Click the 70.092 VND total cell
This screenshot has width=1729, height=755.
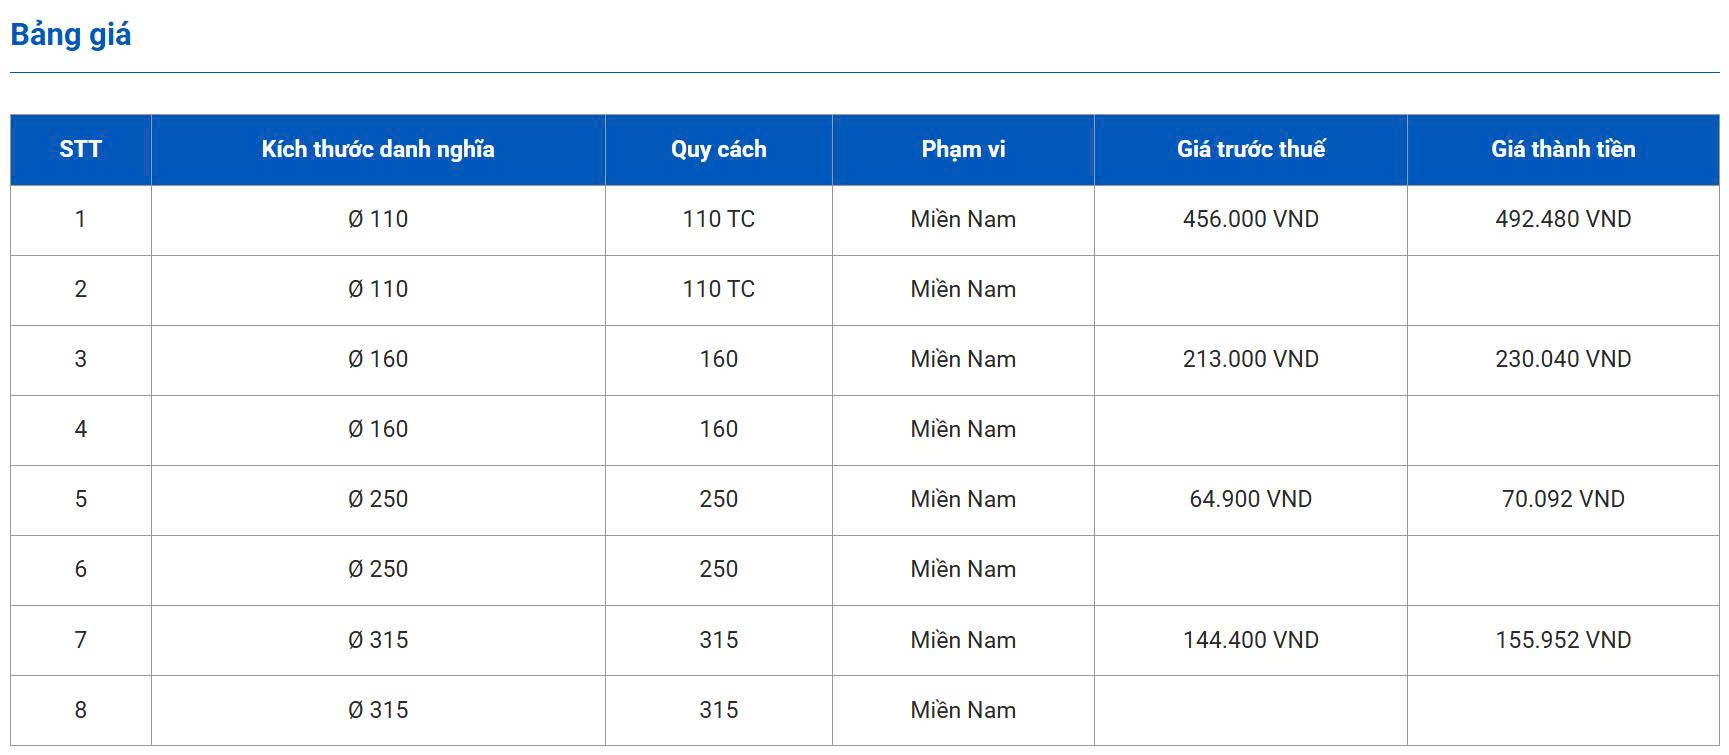click(1563, 500)
